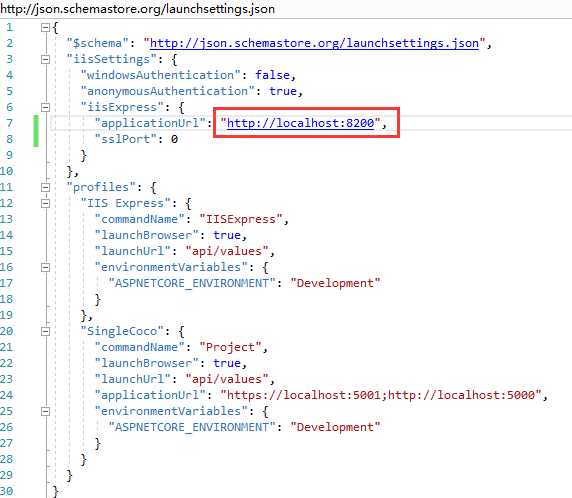Collapse the iisSettings block fold marker
This screenshot has height=498, width=572.
[x=45, y=59]
